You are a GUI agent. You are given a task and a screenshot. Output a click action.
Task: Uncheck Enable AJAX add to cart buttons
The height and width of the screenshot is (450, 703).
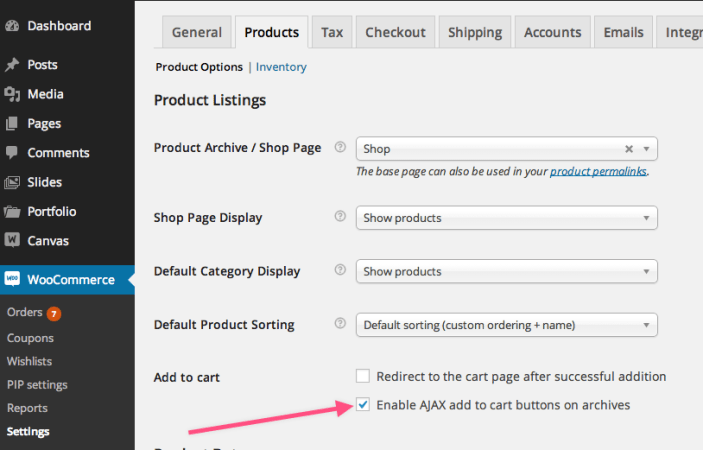[363, 405]
